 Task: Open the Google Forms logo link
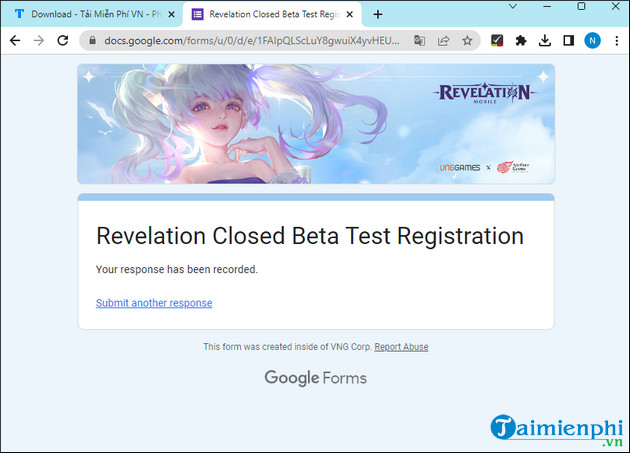pos(315,378)
